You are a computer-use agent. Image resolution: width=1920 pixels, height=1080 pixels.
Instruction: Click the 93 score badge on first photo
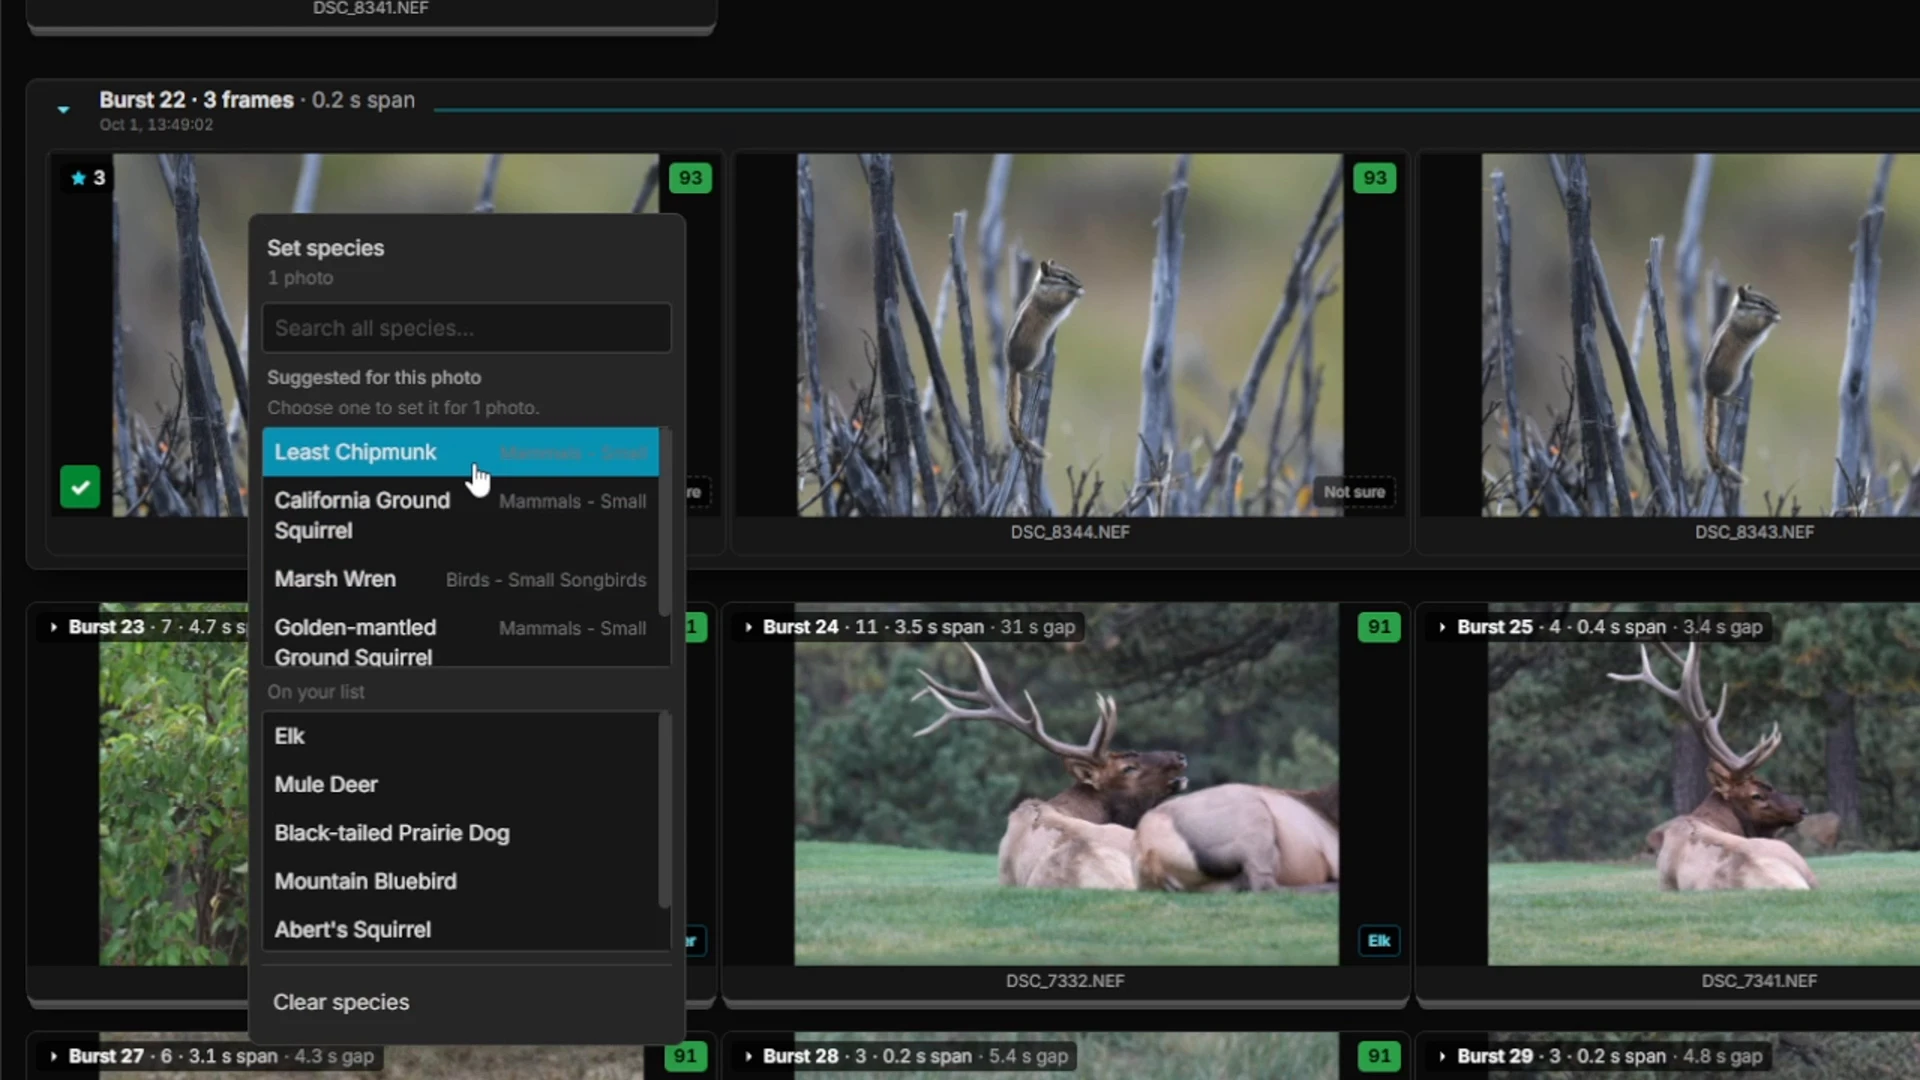690,178
